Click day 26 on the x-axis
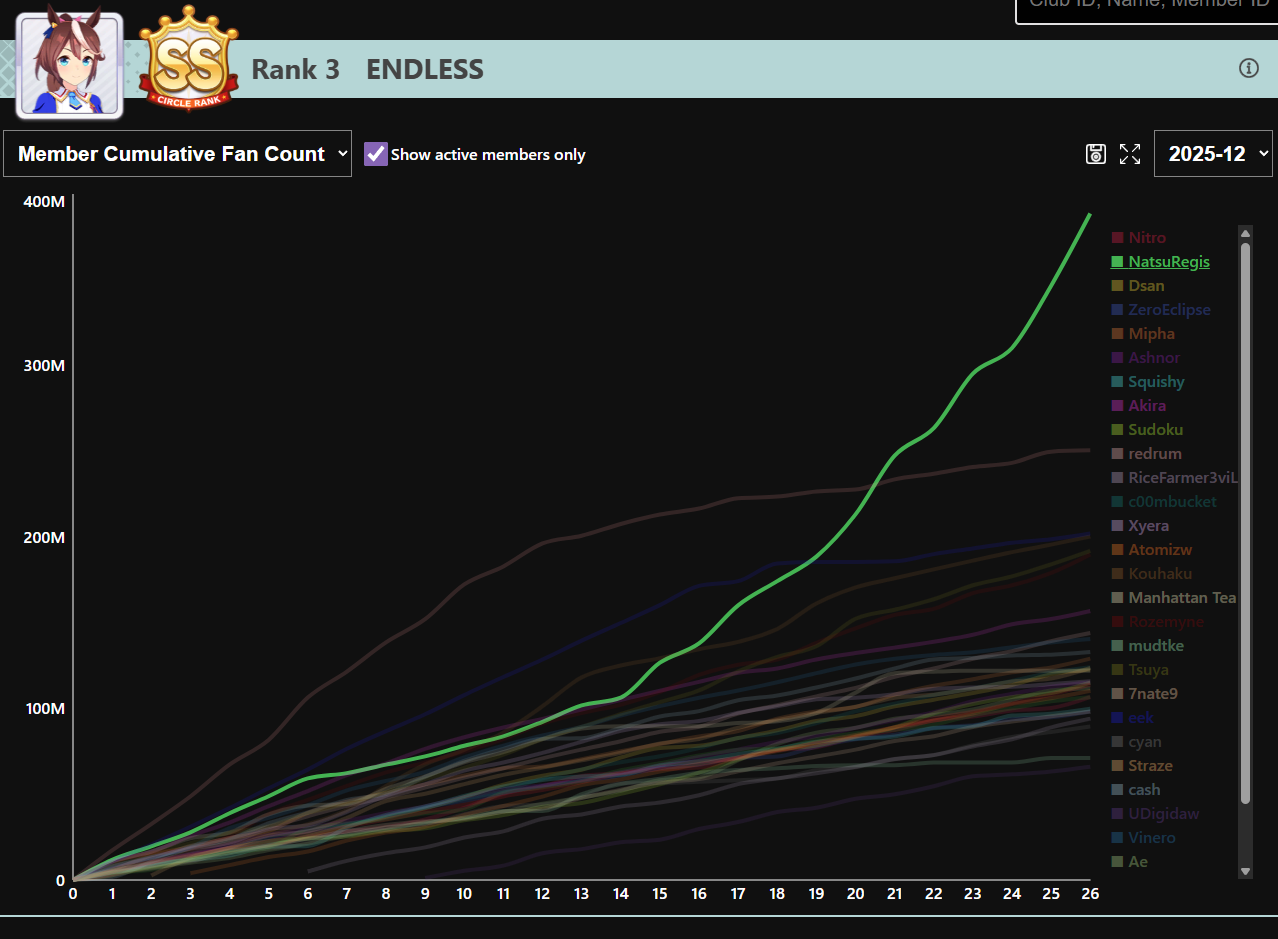This screenshot has height=939, width=1278. pyautogui.click(x=1090, y=893)
